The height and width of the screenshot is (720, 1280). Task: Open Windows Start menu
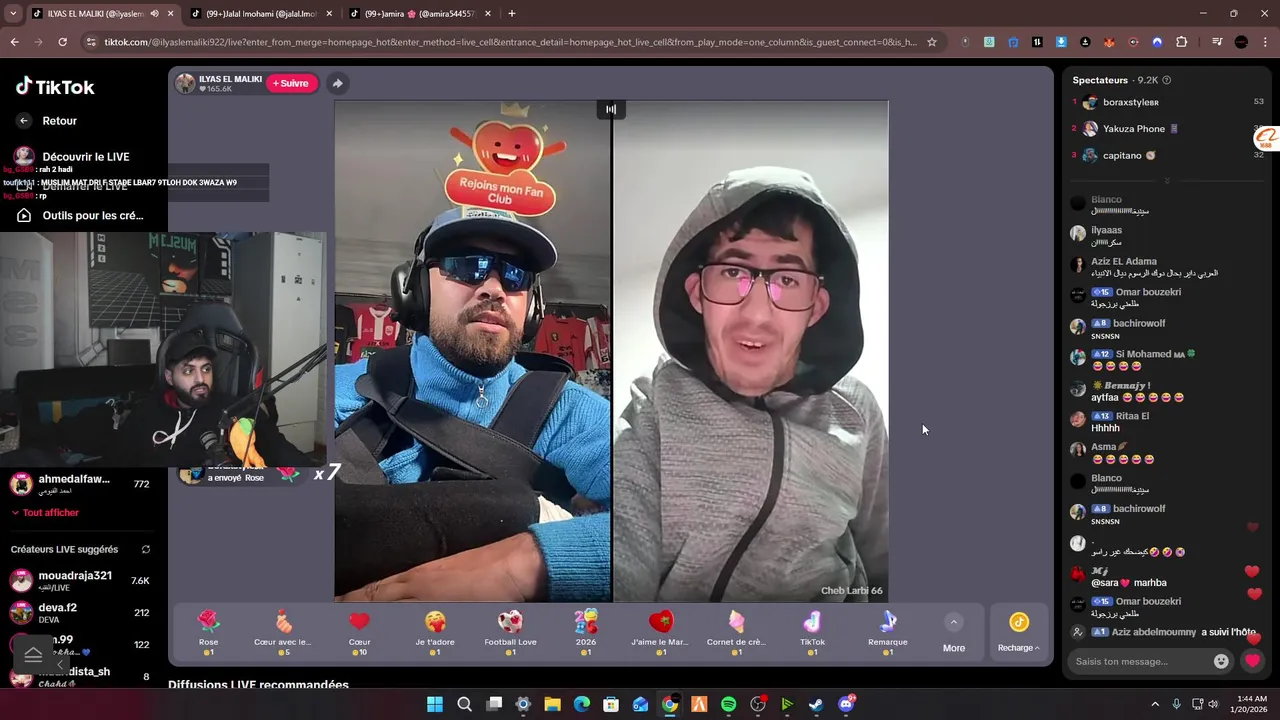point(435,704)
